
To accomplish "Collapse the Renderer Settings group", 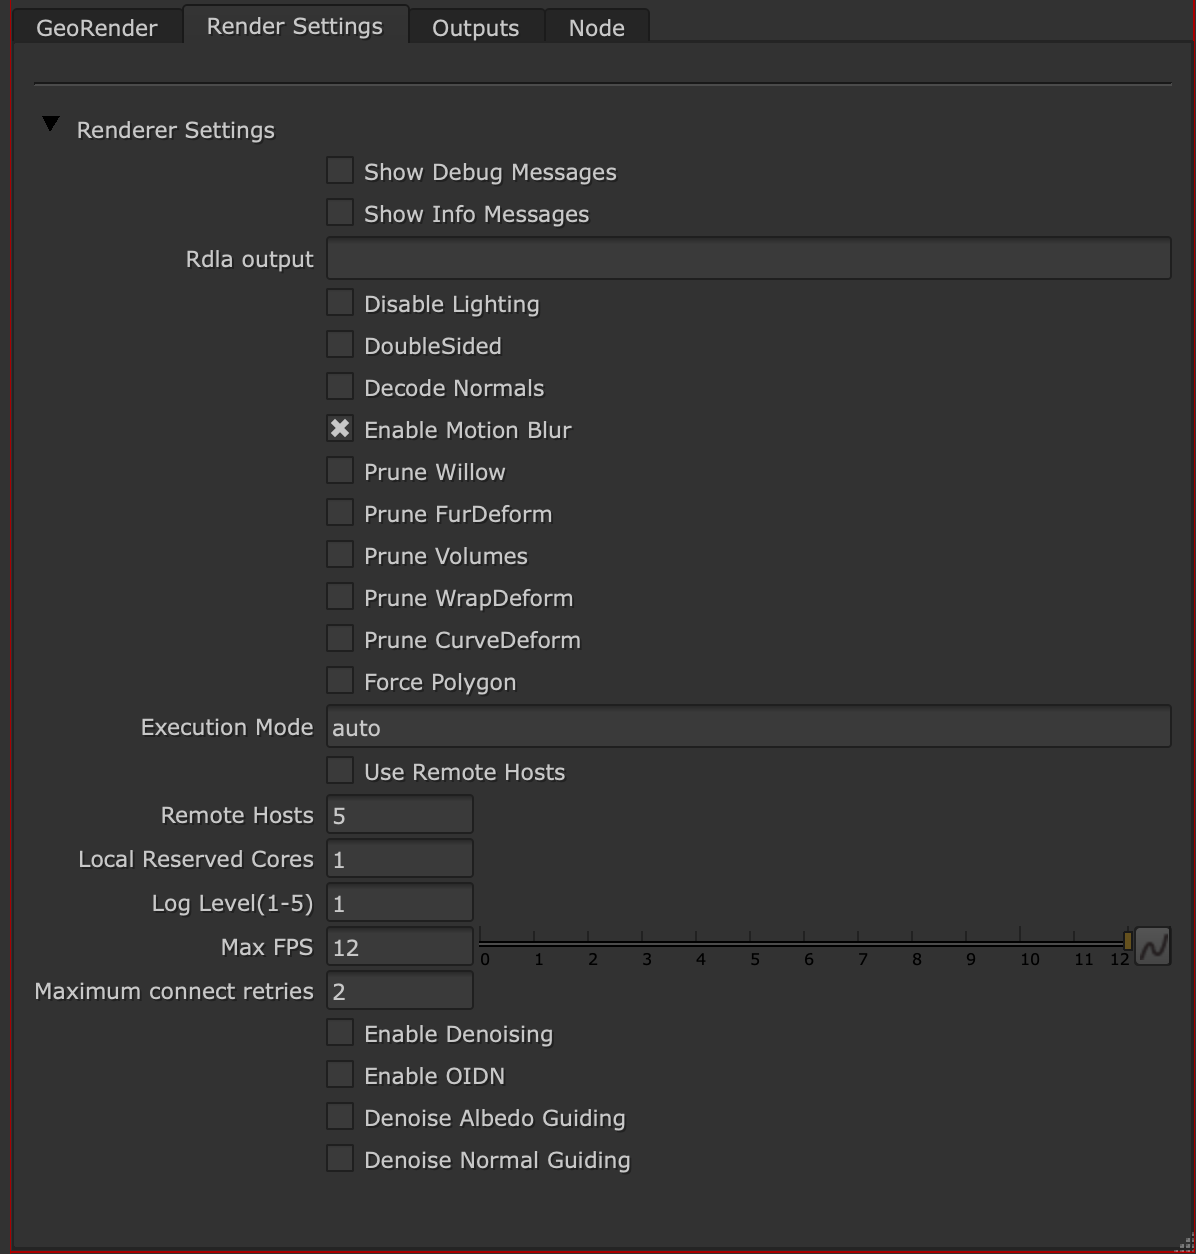I will (50, 125).
